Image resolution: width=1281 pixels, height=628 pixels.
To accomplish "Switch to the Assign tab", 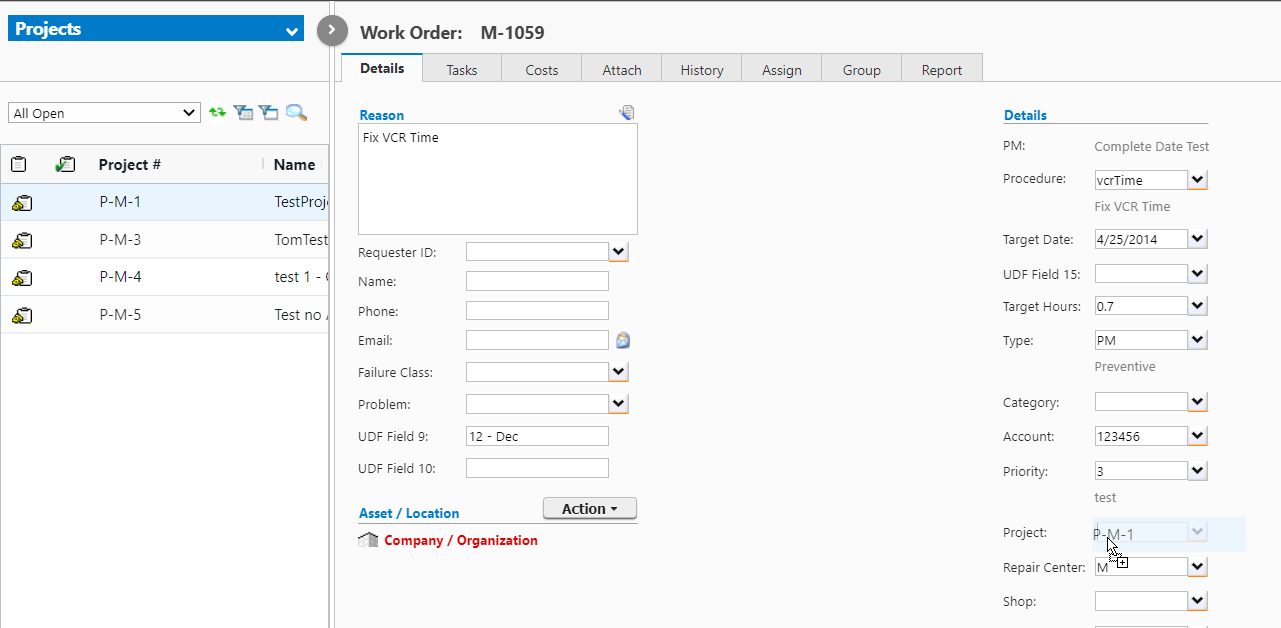I will coord(782,69).
